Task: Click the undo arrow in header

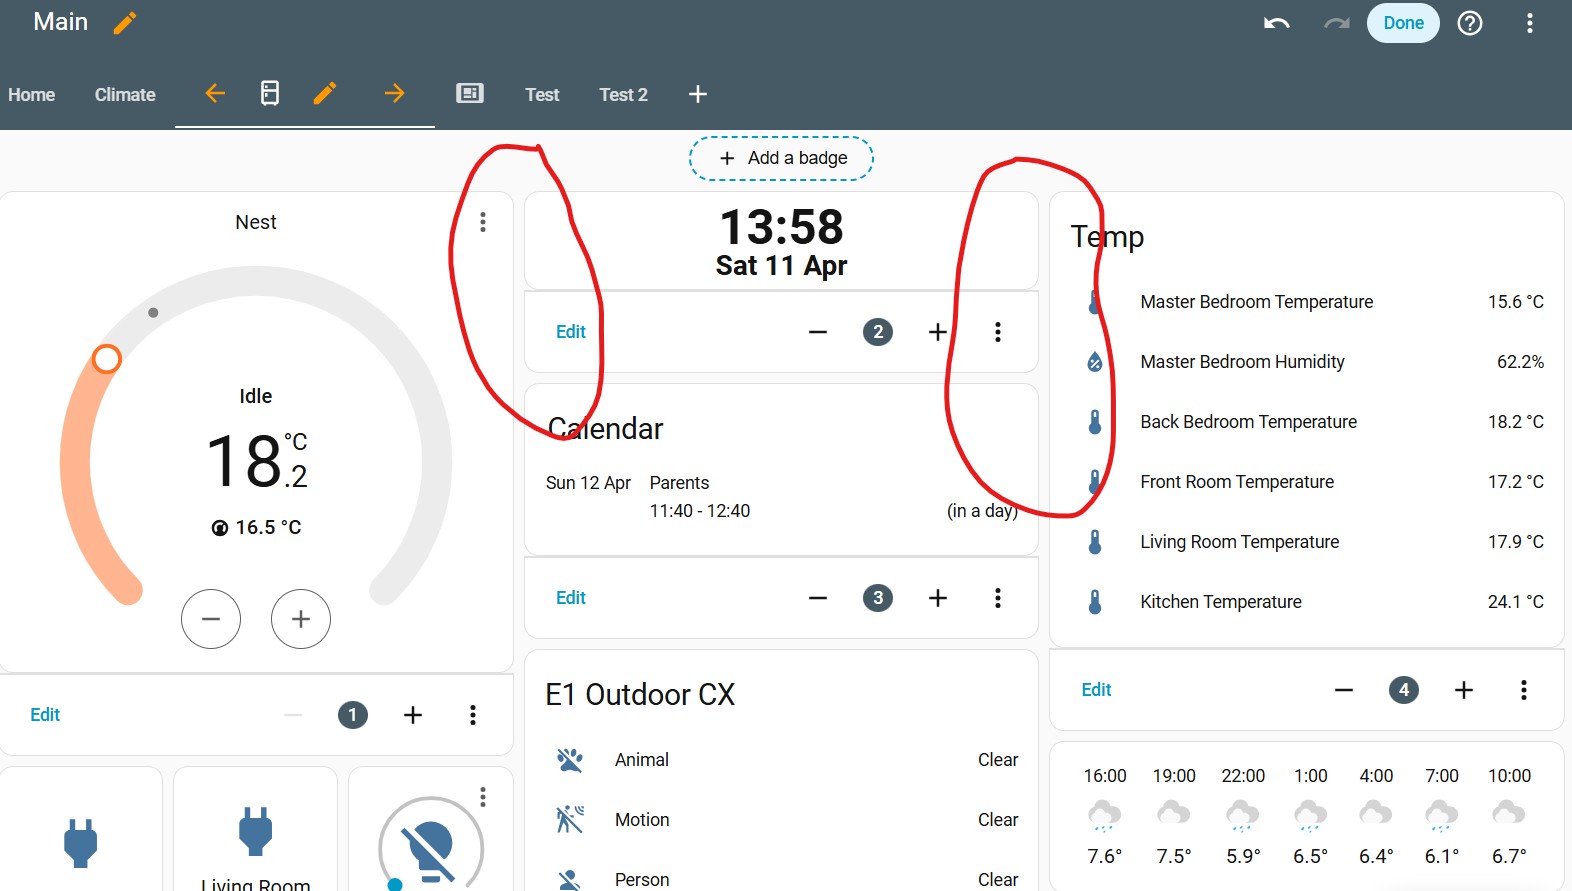Action: pyautogui.click(x=1277, y=23)
